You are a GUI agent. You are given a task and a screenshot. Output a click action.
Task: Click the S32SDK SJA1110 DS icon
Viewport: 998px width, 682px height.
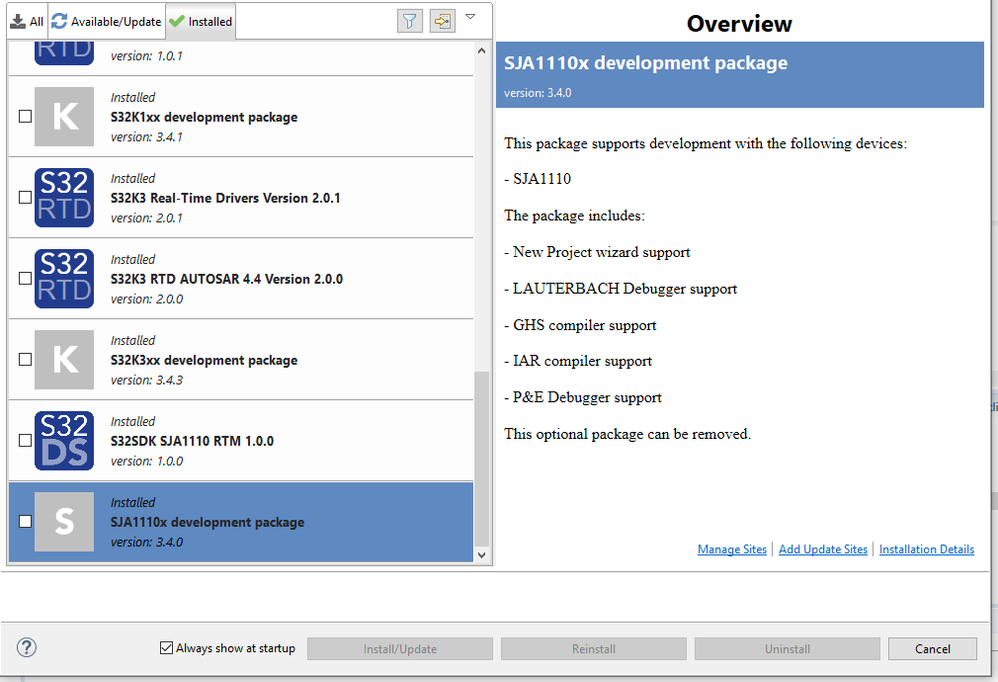pyautogui.click(x=64, y=441)
